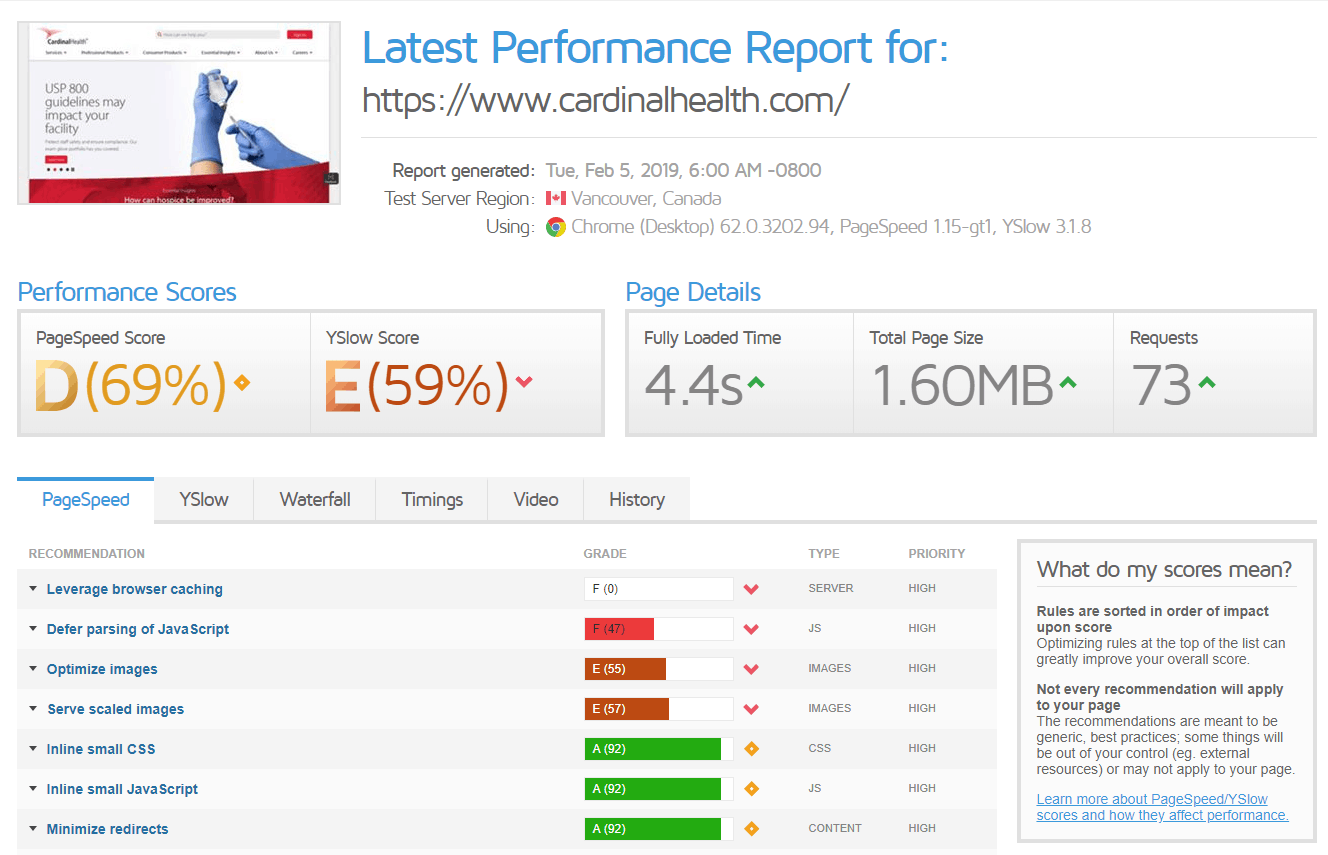The image size is (1328, 855).
Task: Open the History tab
Action: pyautogui.click(x=637, y=500)
